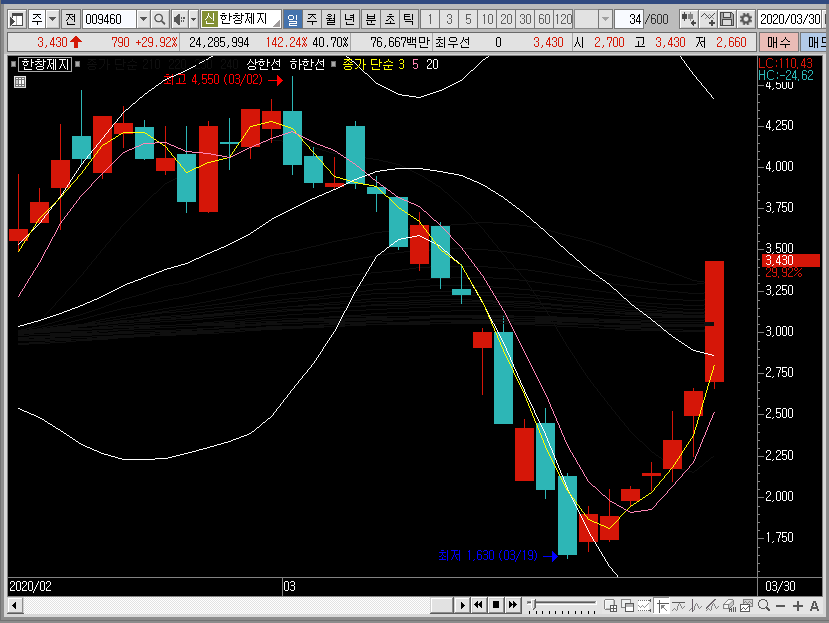
Task: Switch to 분 minute chart period
Action: [371, 20]
